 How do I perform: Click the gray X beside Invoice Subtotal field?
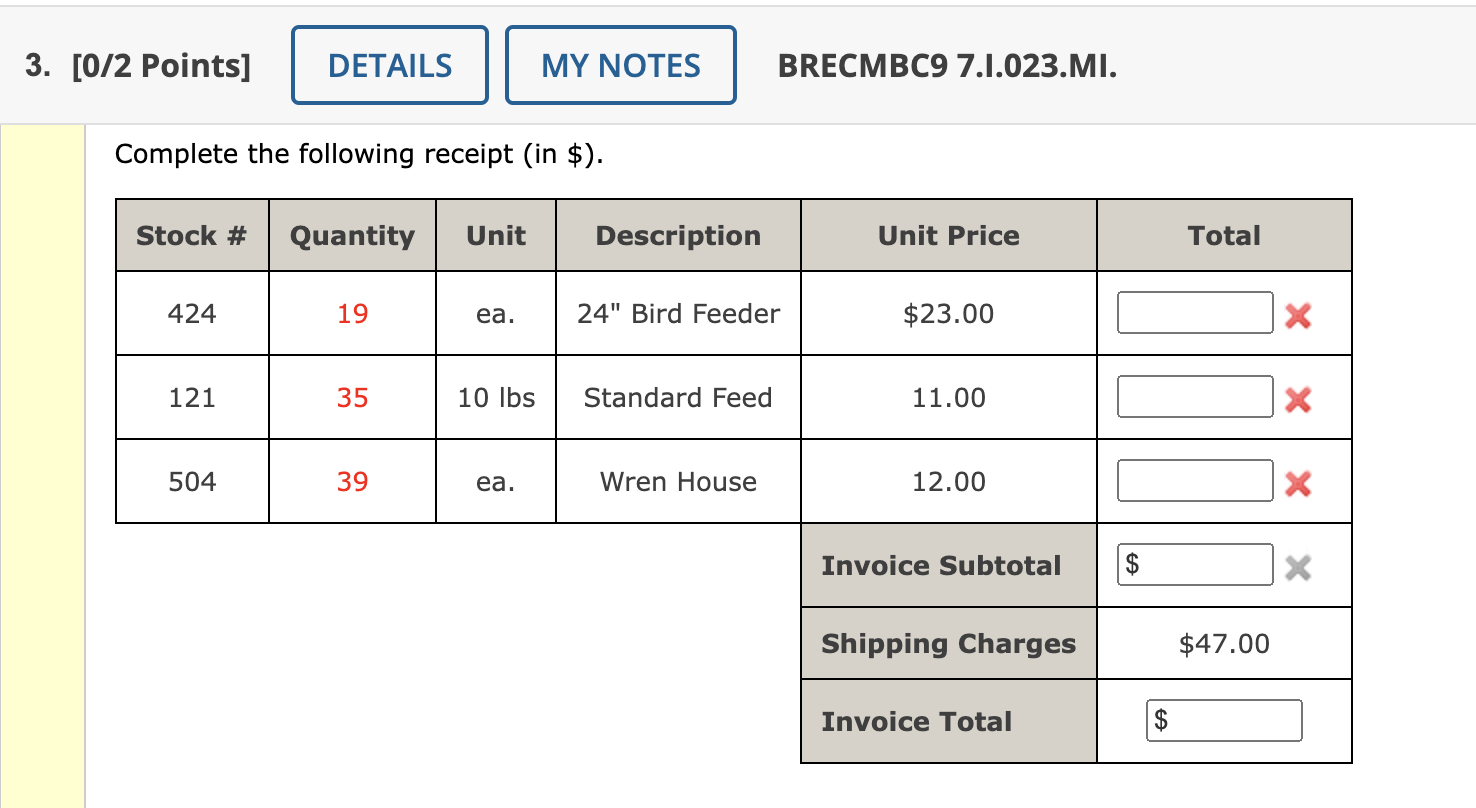coord(1297,568)
